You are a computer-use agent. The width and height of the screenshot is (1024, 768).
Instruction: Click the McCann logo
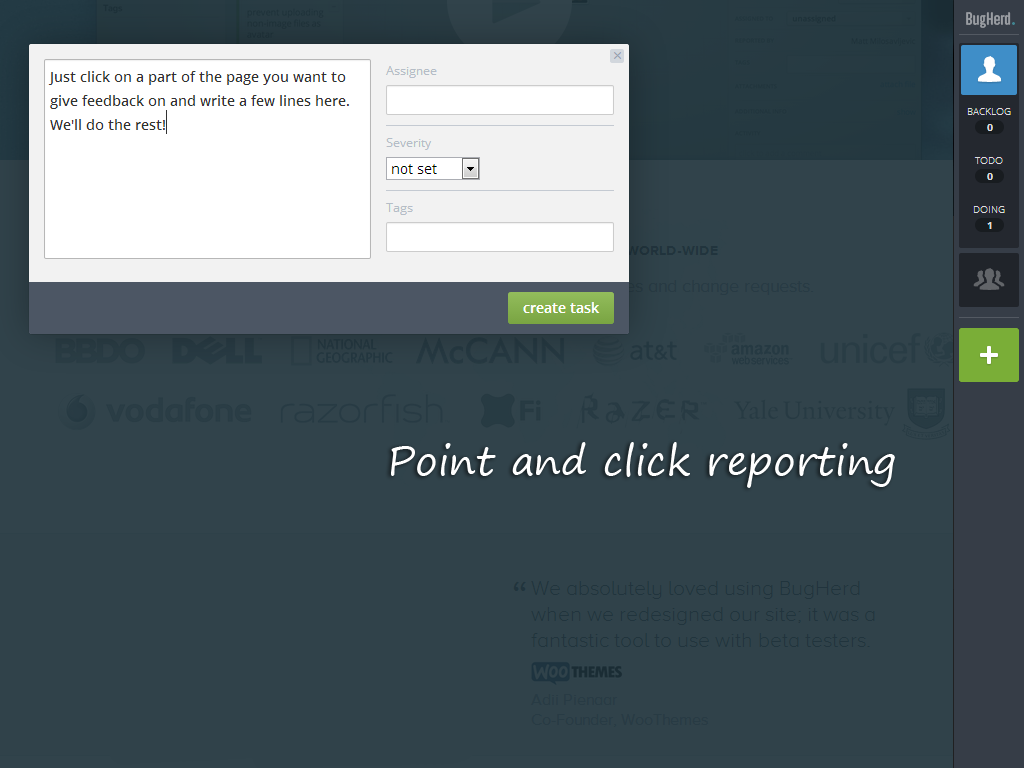point(490,351)
